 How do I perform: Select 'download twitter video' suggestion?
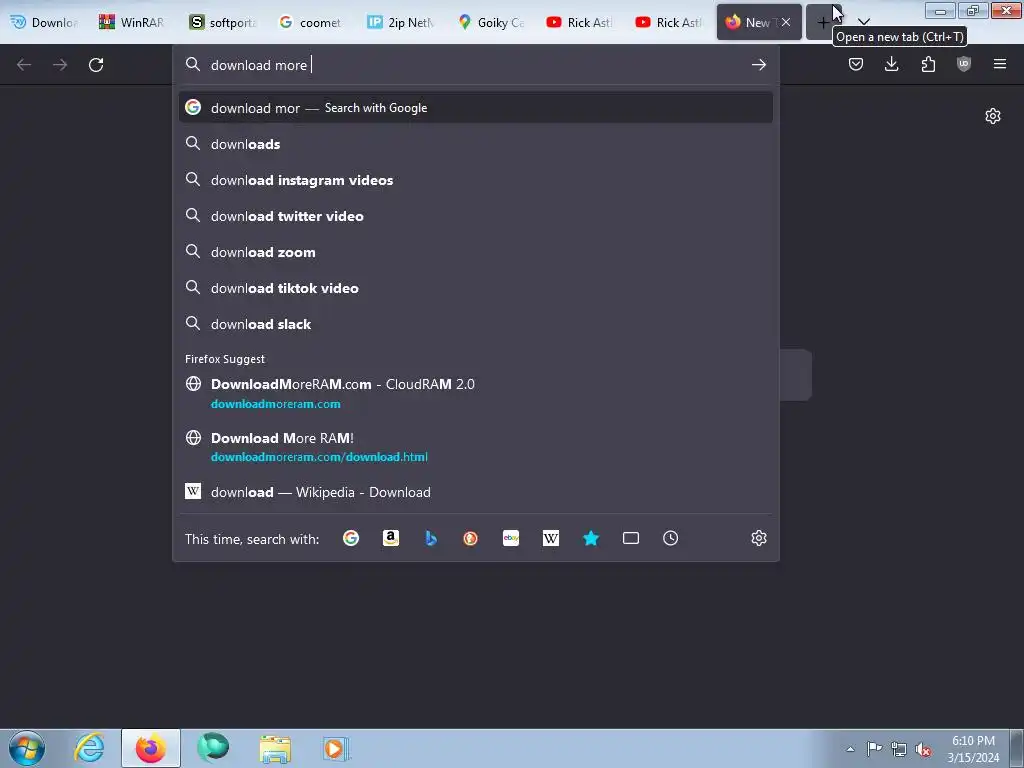pos(475,216)
